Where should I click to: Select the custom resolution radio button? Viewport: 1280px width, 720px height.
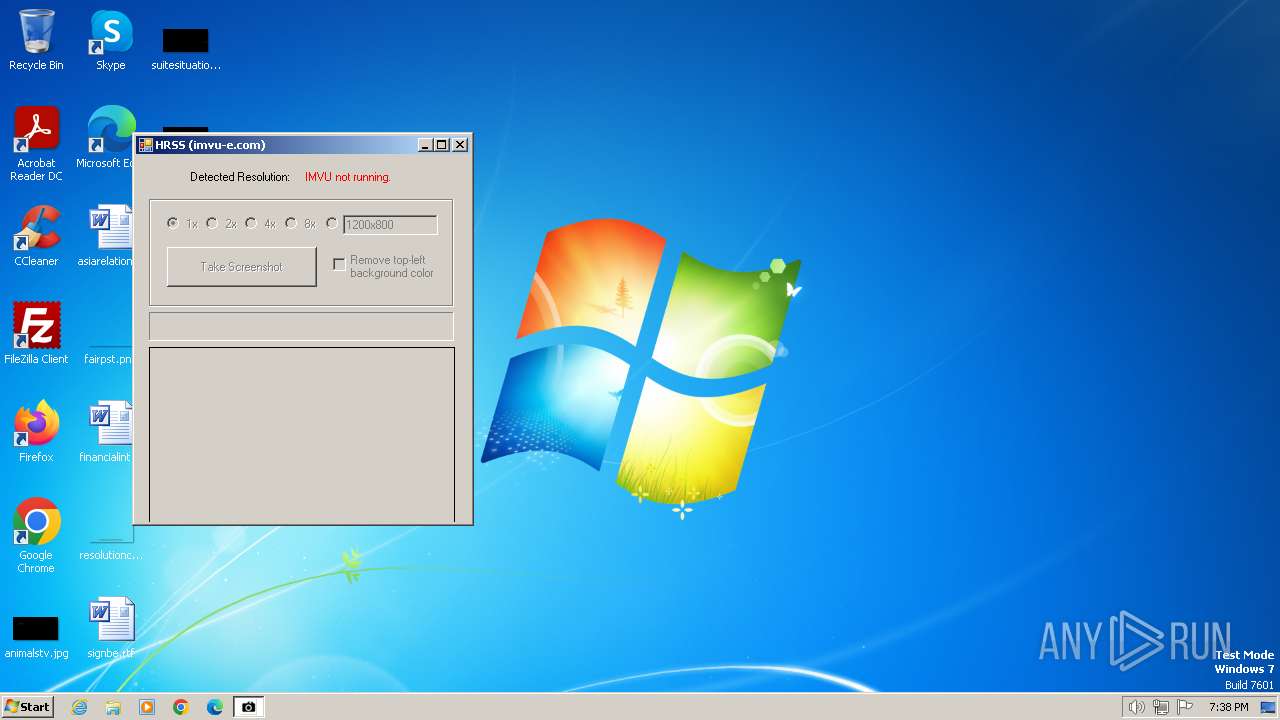pyautogui.click(x=332, y=224)
